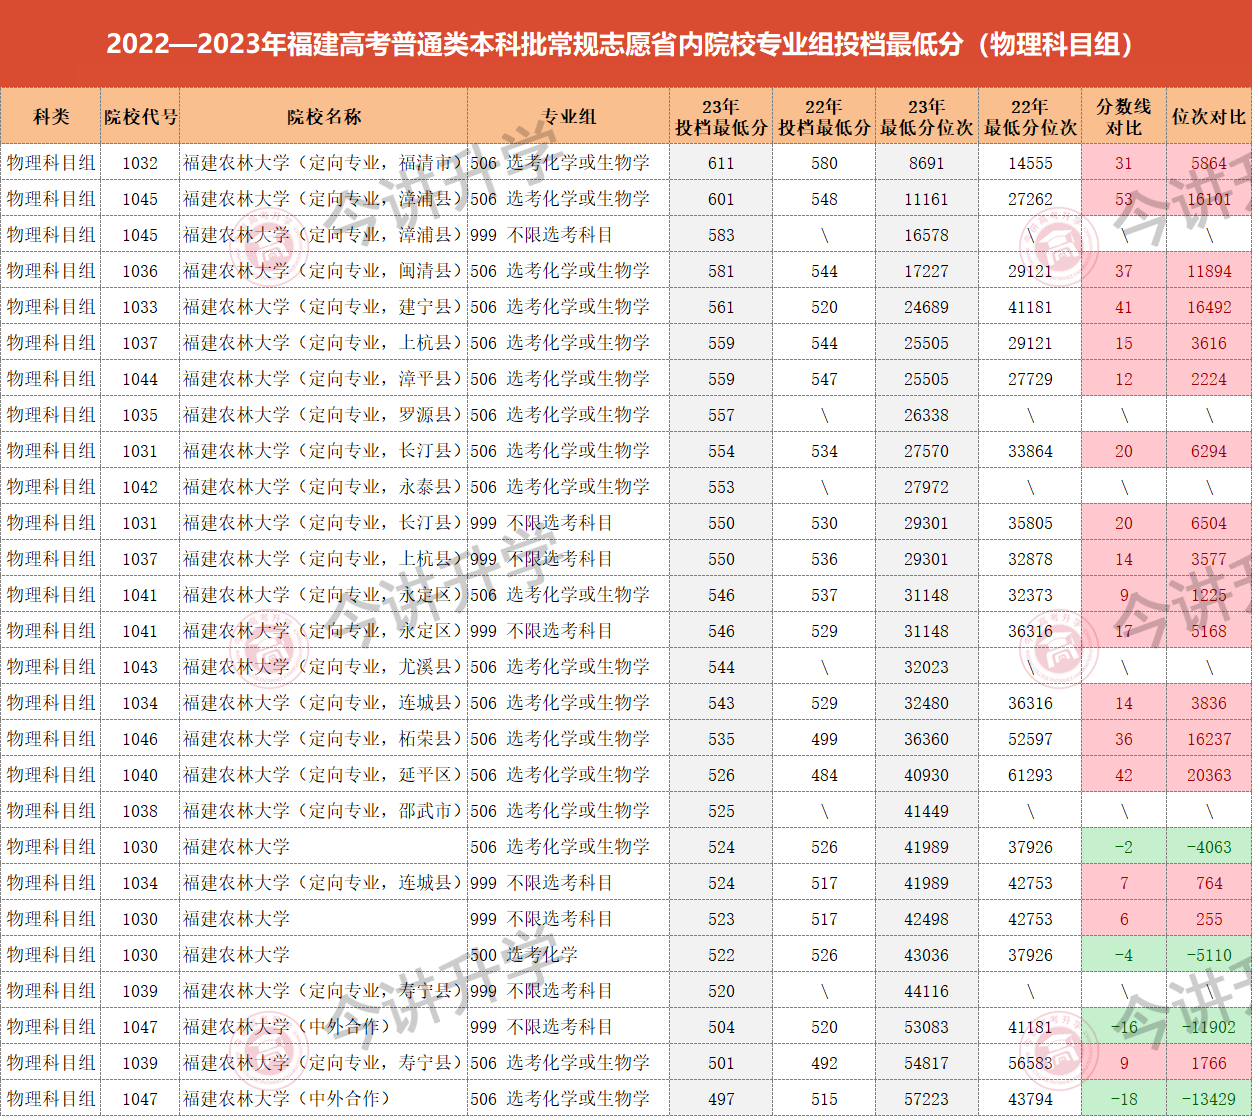Viewport: 1252px width, 1116px height.
Task: Select rank cell 32480
Action: tap(927, 703)
